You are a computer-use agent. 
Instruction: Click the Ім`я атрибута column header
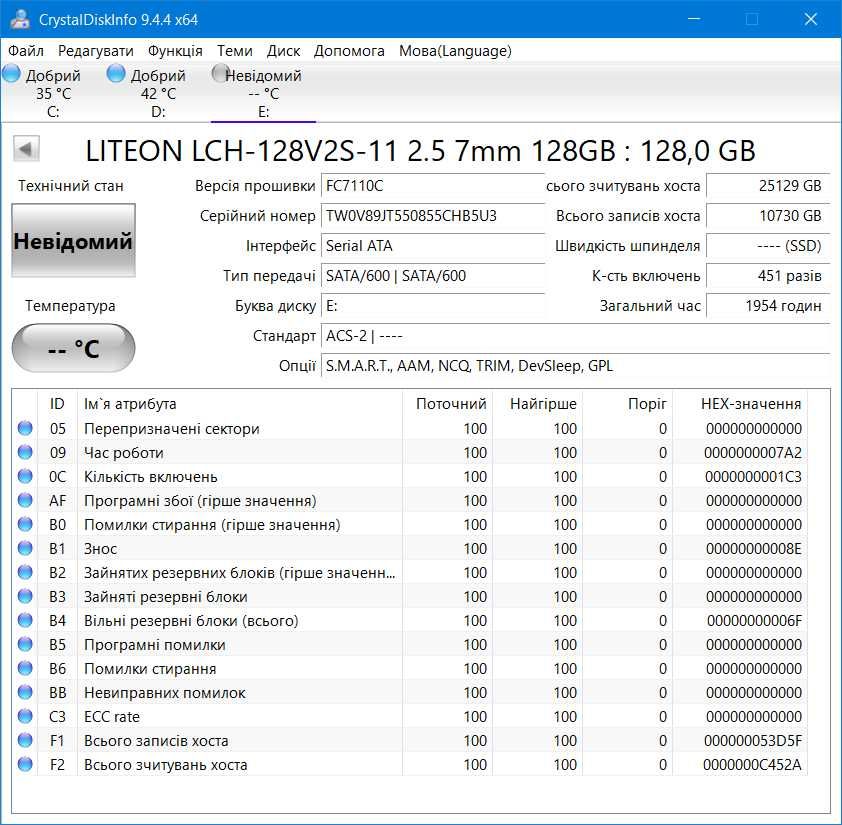239,403
